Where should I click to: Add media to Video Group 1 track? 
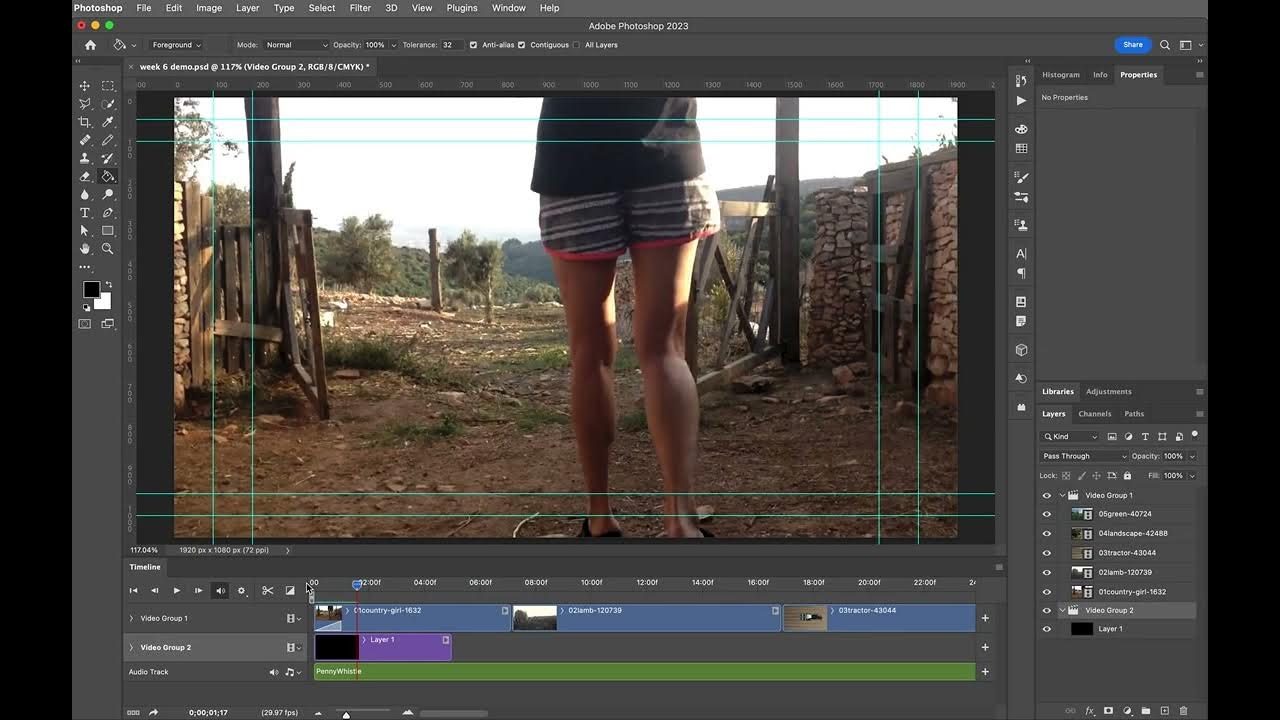pos(985,618)
